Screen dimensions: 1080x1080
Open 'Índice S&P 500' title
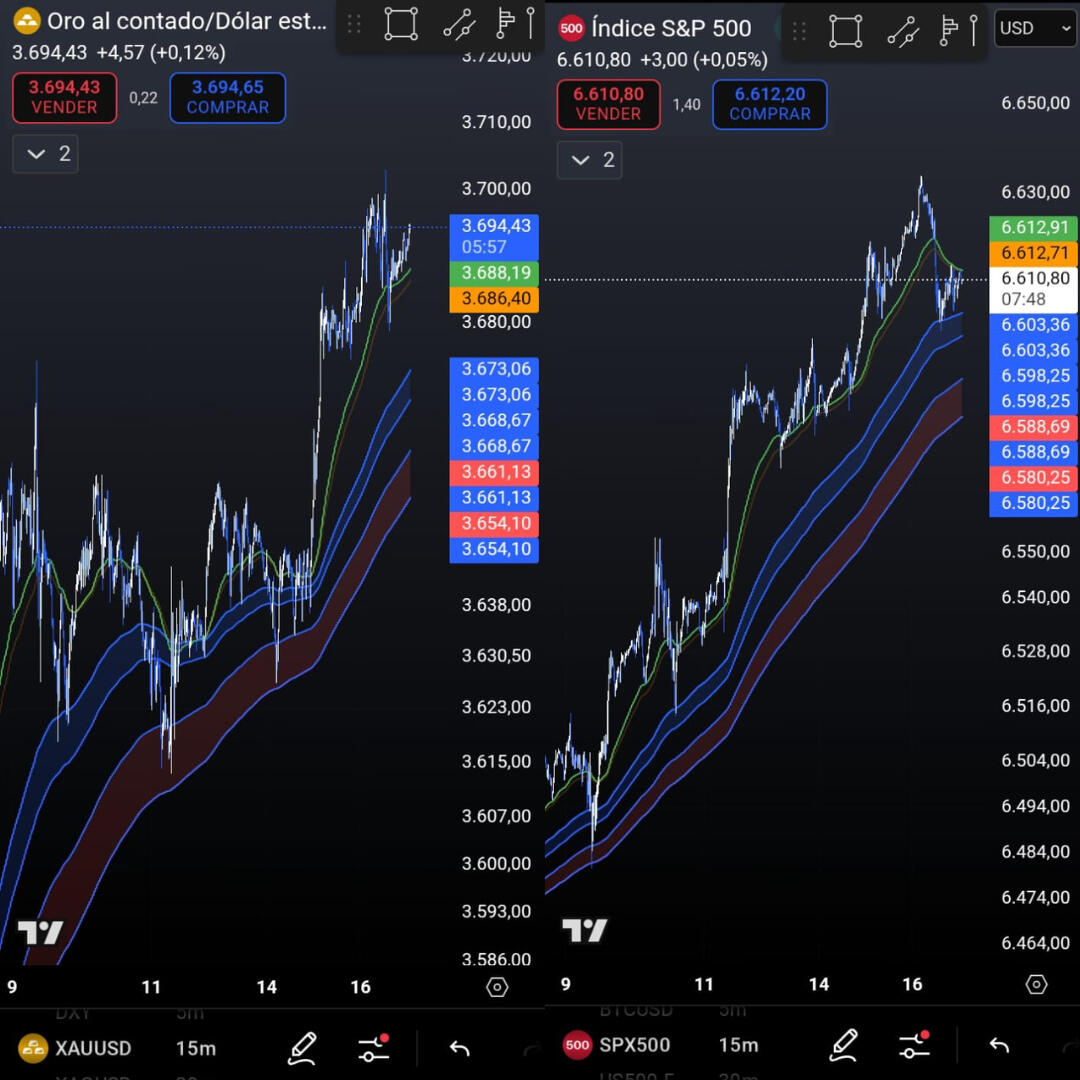(x=671, y=28)
